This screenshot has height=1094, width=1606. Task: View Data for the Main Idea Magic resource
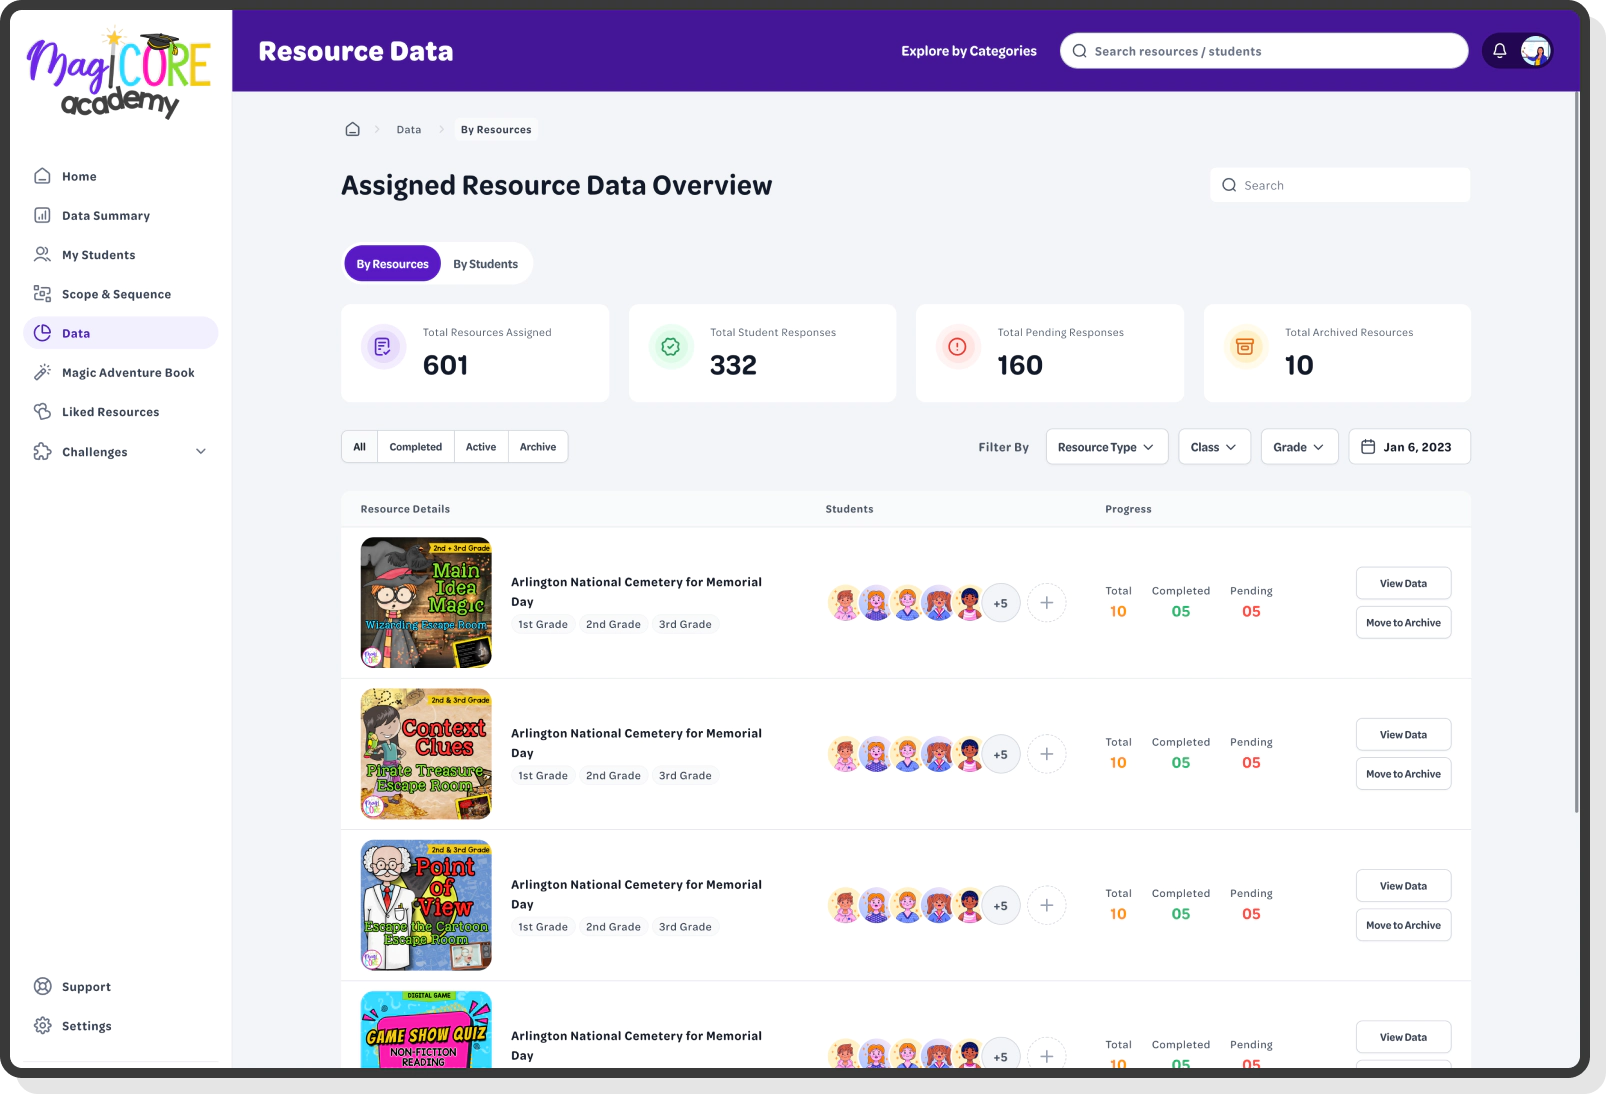coord(1403,583)
